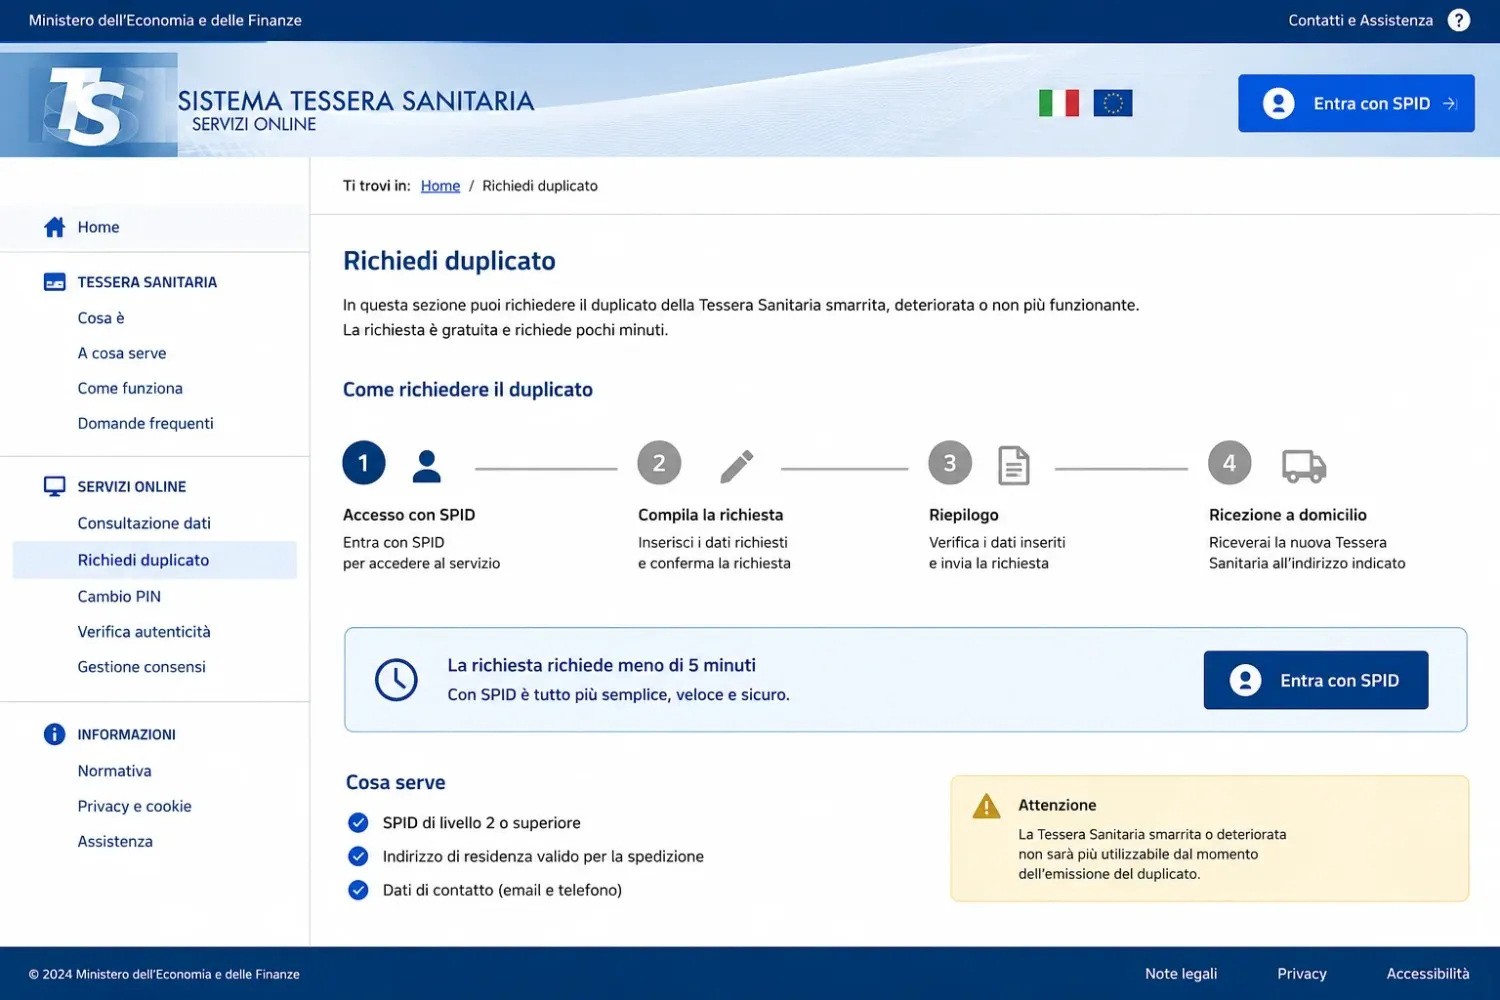Select Richiedi duplicato in sidebar
The height and width of the screenshot is (1000, 1500).
155,560
